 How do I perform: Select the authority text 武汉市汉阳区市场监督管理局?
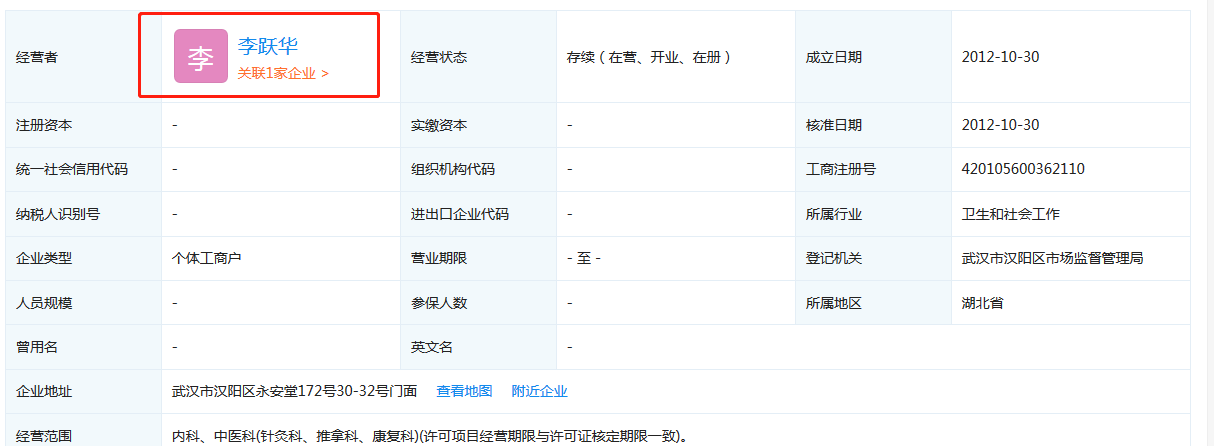[x=1052, y=258]
